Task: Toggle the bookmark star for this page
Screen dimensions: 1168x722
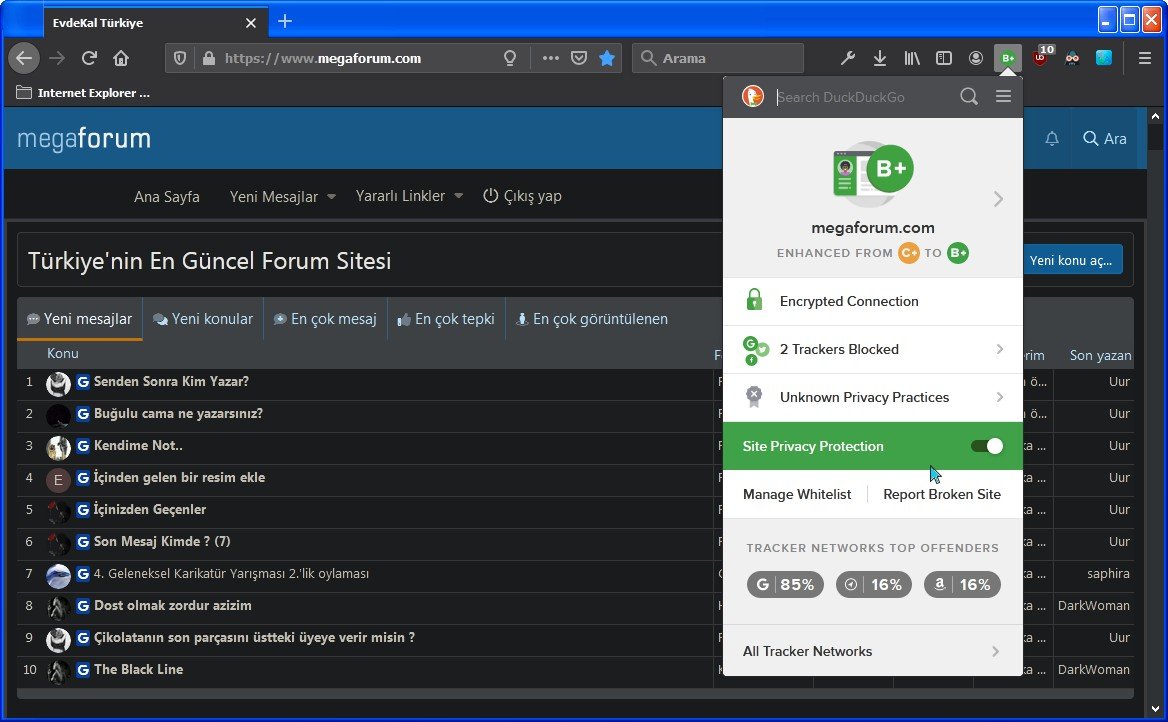Action: (x=607, y=58)
